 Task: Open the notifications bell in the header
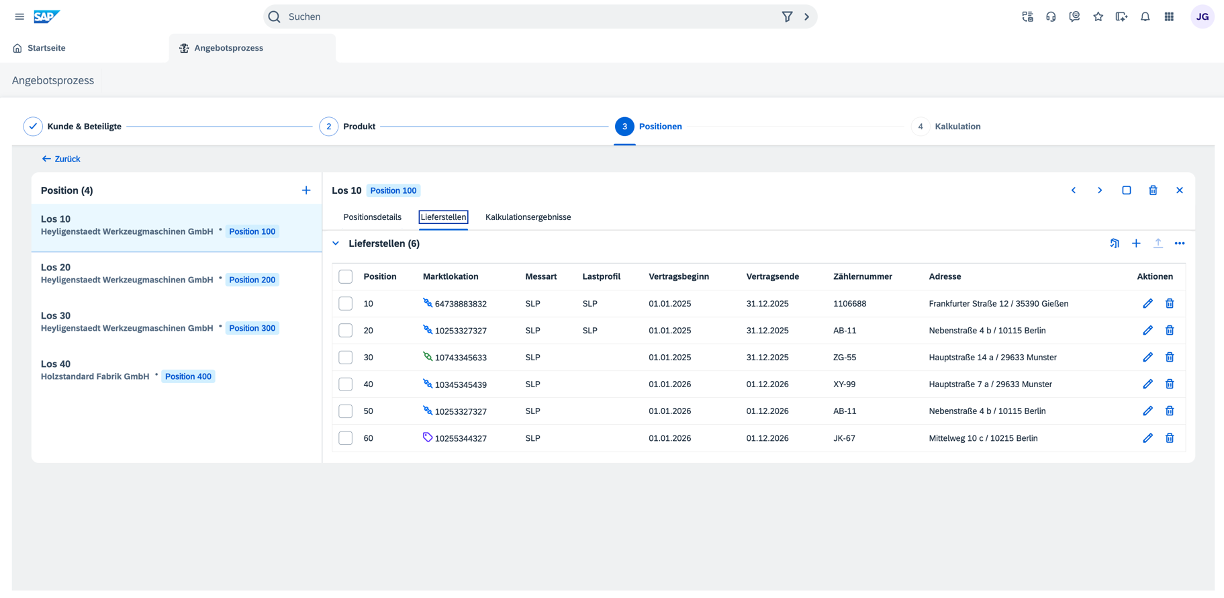pyautogui.click(x=1145, y=17)
